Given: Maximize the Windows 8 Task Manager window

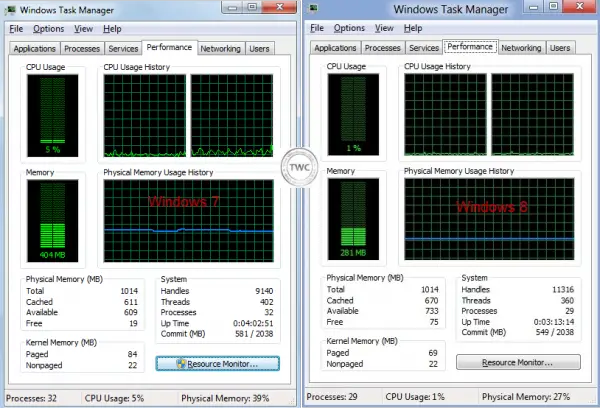Looking at the screenshot, I should click(x=553, y=7).
